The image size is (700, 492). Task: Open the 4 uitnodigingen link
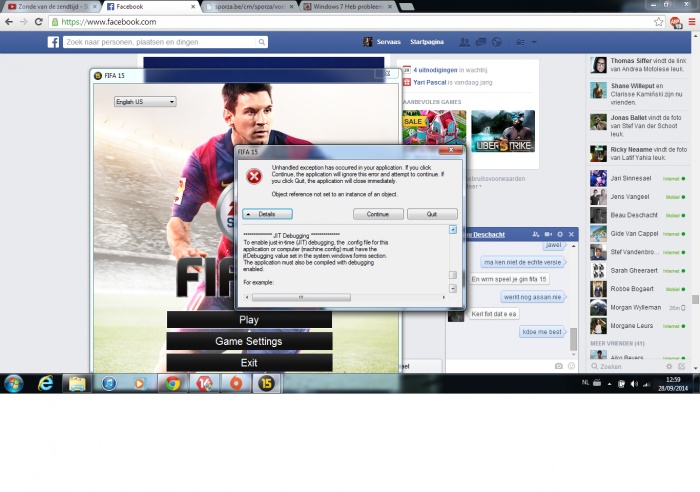coord(435,70)
